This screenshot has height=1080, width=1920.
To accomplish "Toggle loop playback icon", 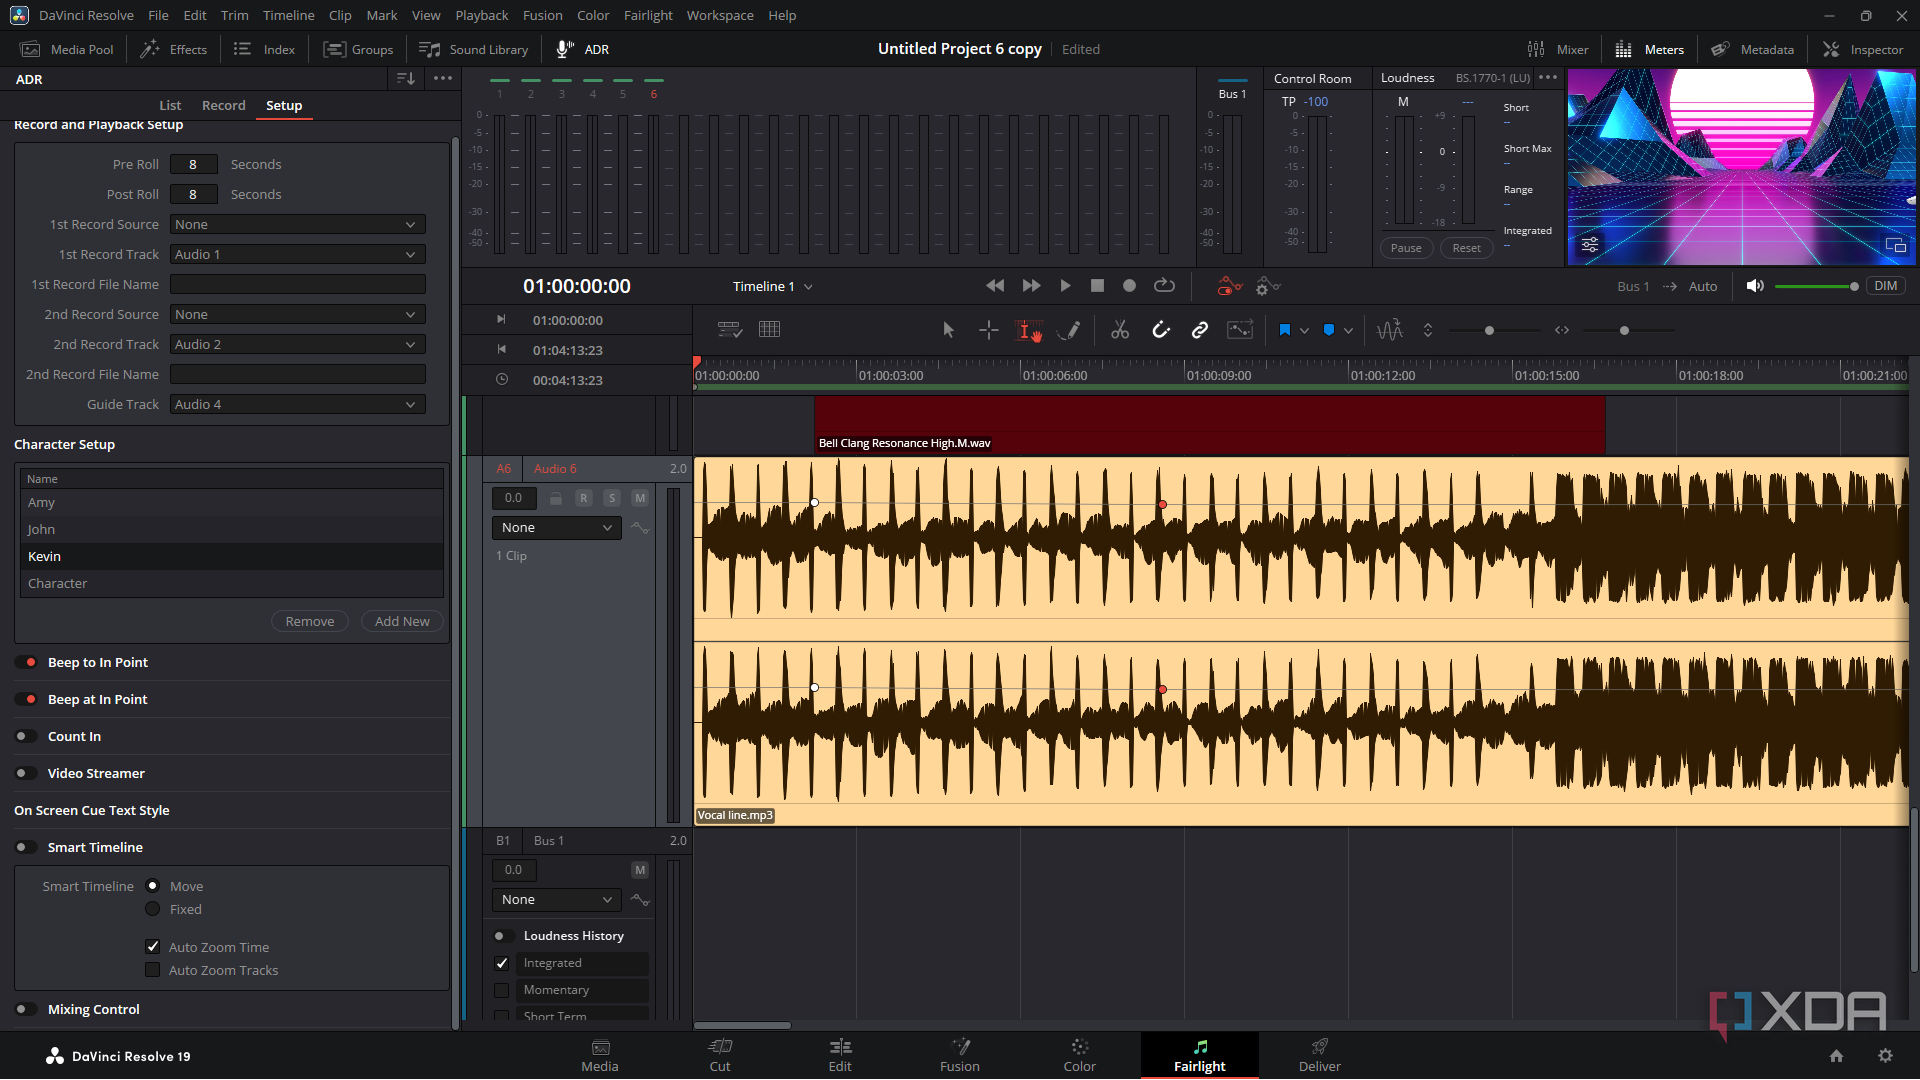I will pyautogui.click(x=1164, y=286).
